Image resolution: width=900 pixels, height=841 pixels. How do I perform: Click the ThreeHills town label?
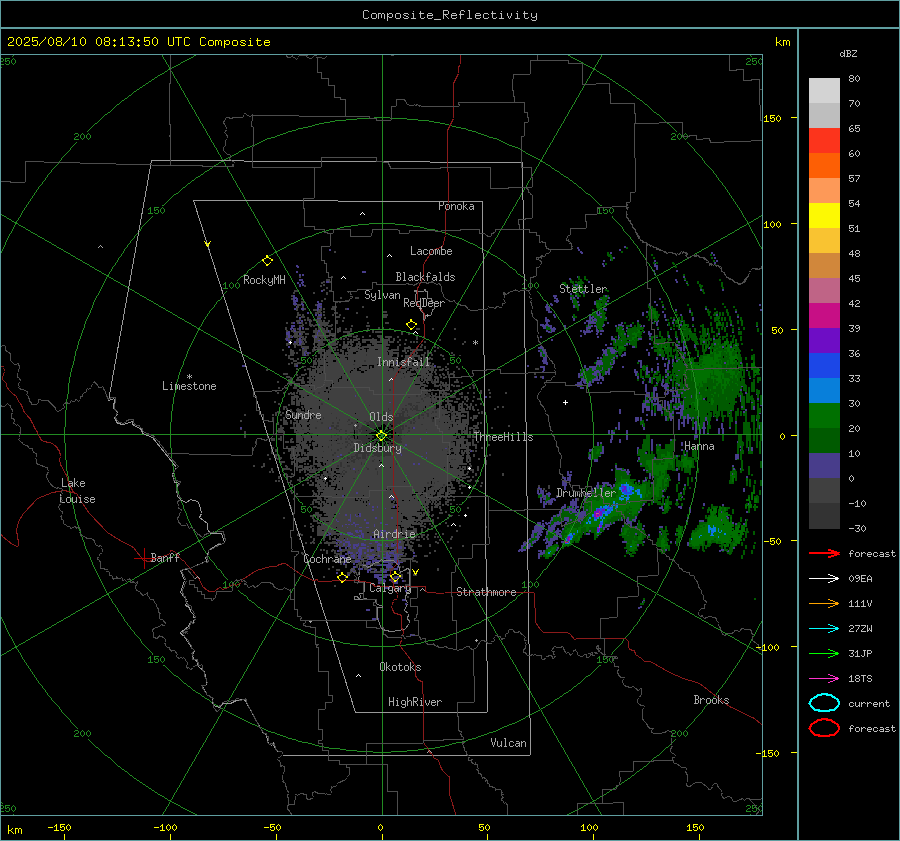point(503,437)
